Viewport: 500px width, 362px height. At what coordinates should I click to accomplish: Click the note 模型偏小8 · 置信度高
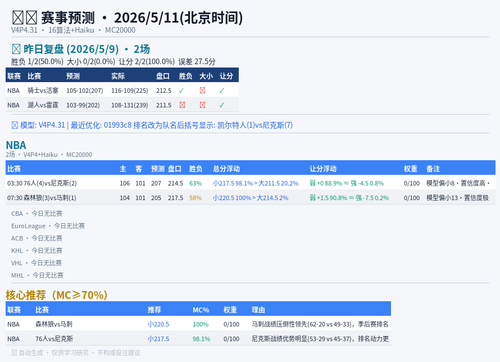458,183
